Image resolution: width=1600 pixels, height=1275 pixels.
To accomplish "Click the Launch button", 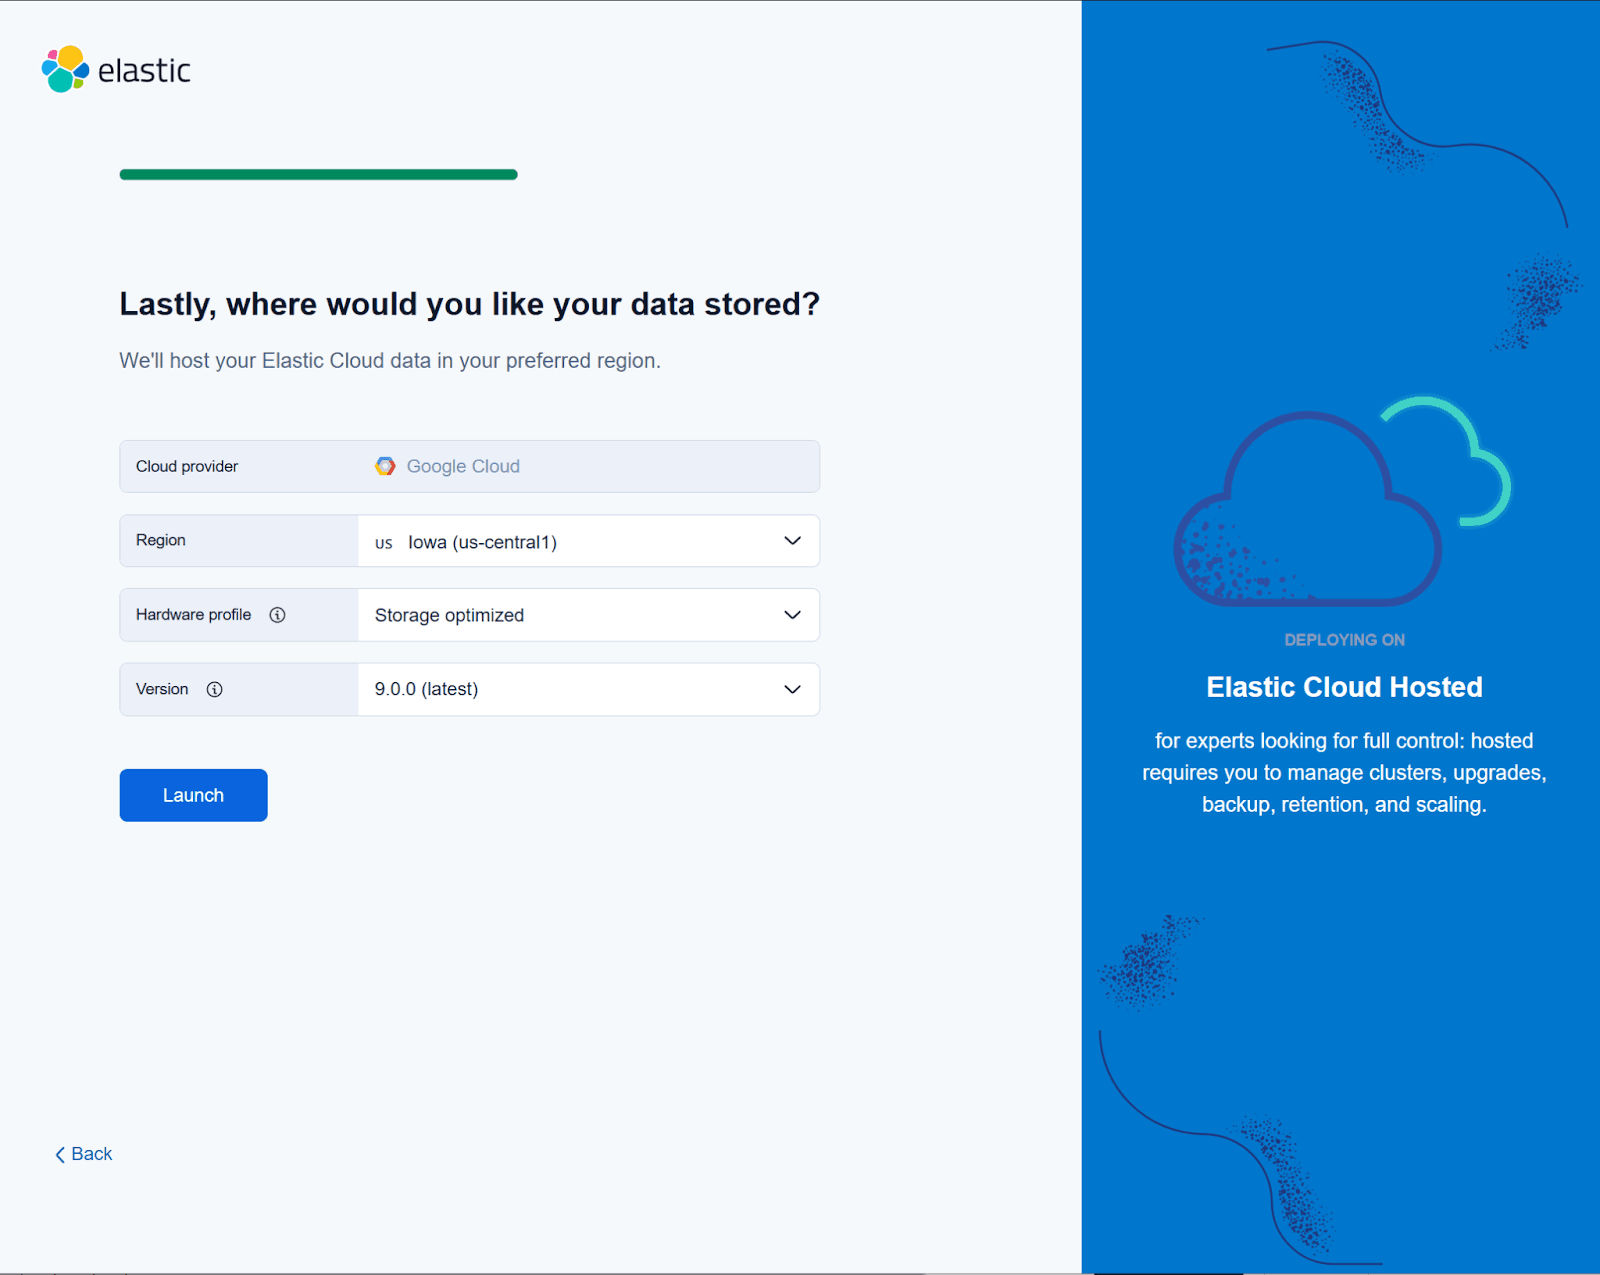I will 192,794.
